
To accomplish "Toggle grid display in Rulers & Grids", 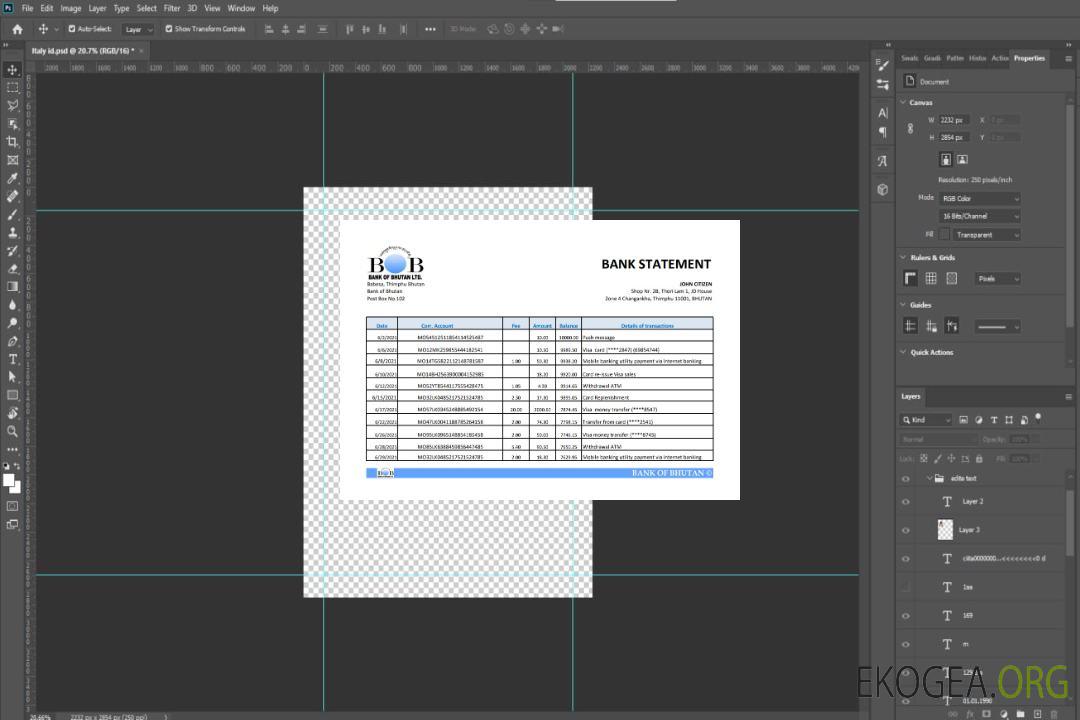I will pos(931,278).
